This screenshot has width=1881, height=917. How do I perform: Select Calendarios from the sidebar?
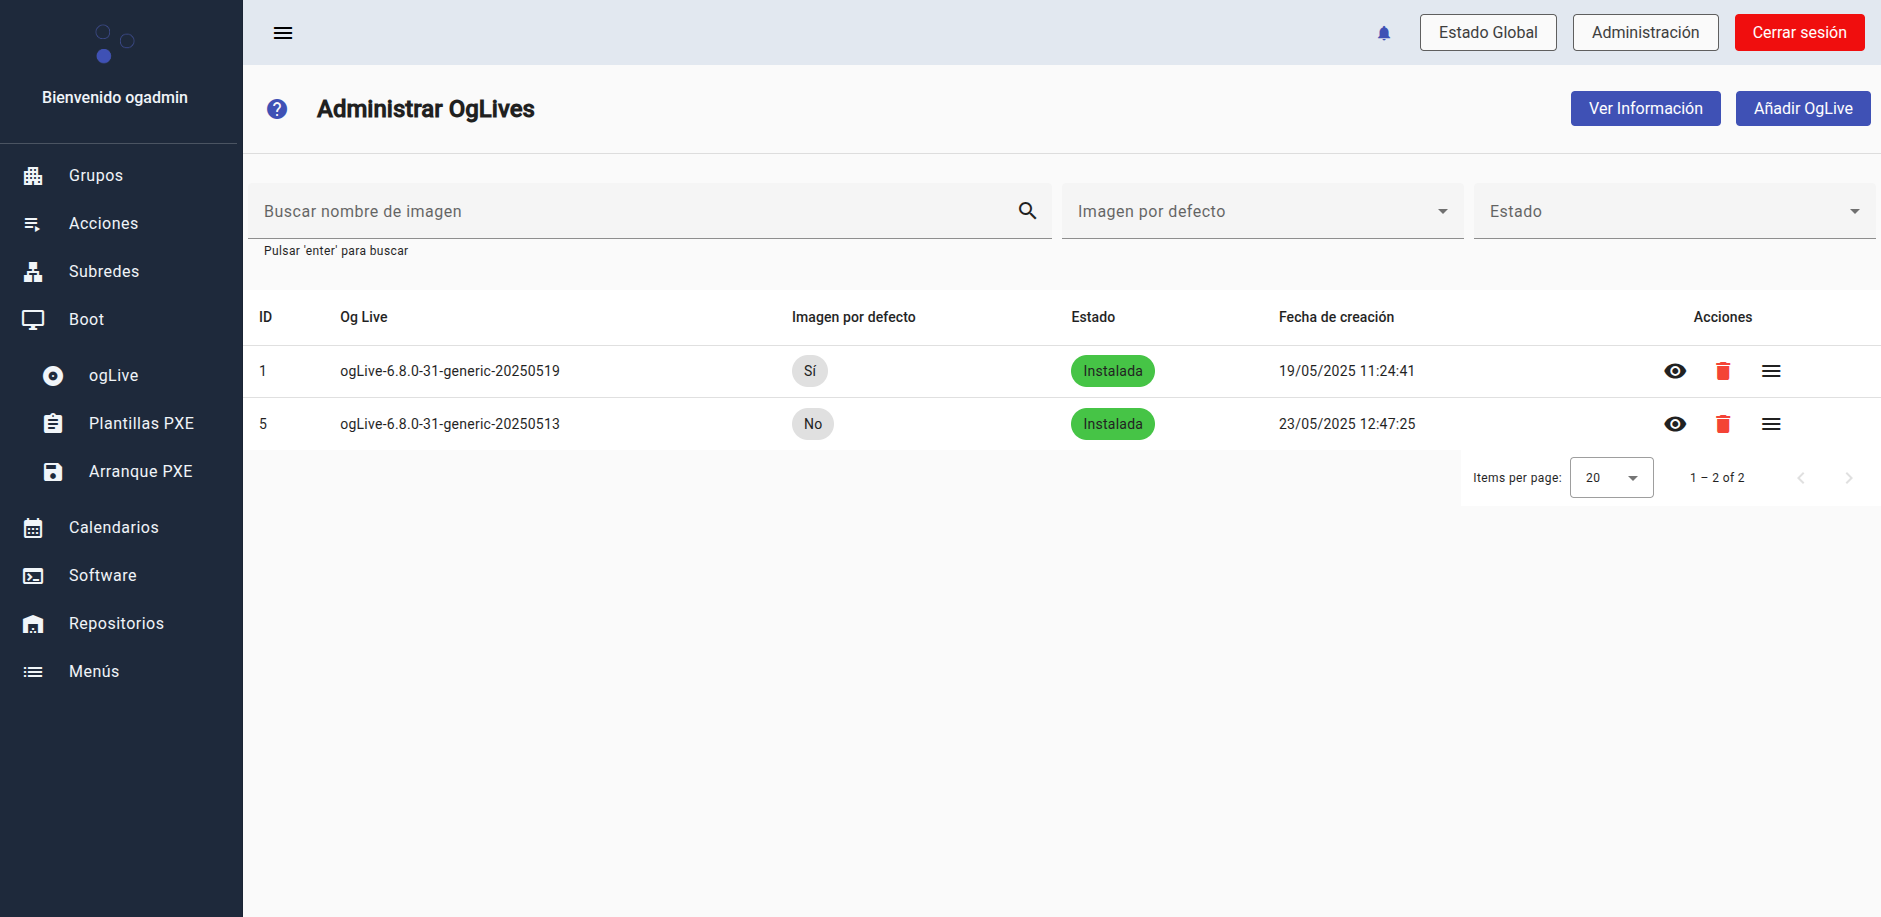113,527
